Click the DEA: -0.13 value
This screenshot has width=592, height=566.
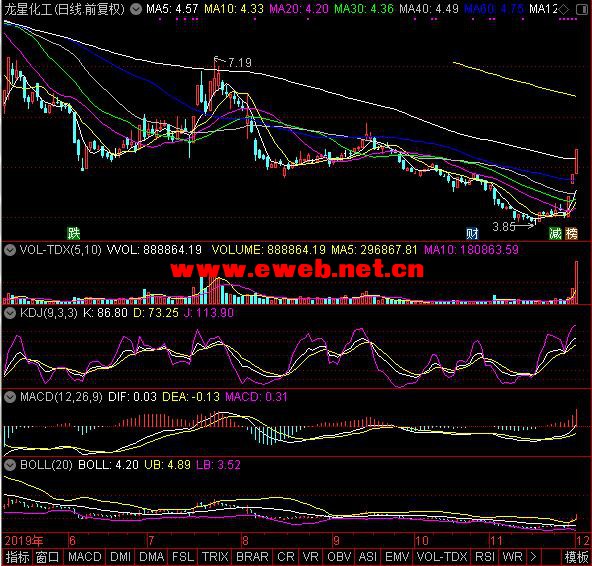pos(191,396)
